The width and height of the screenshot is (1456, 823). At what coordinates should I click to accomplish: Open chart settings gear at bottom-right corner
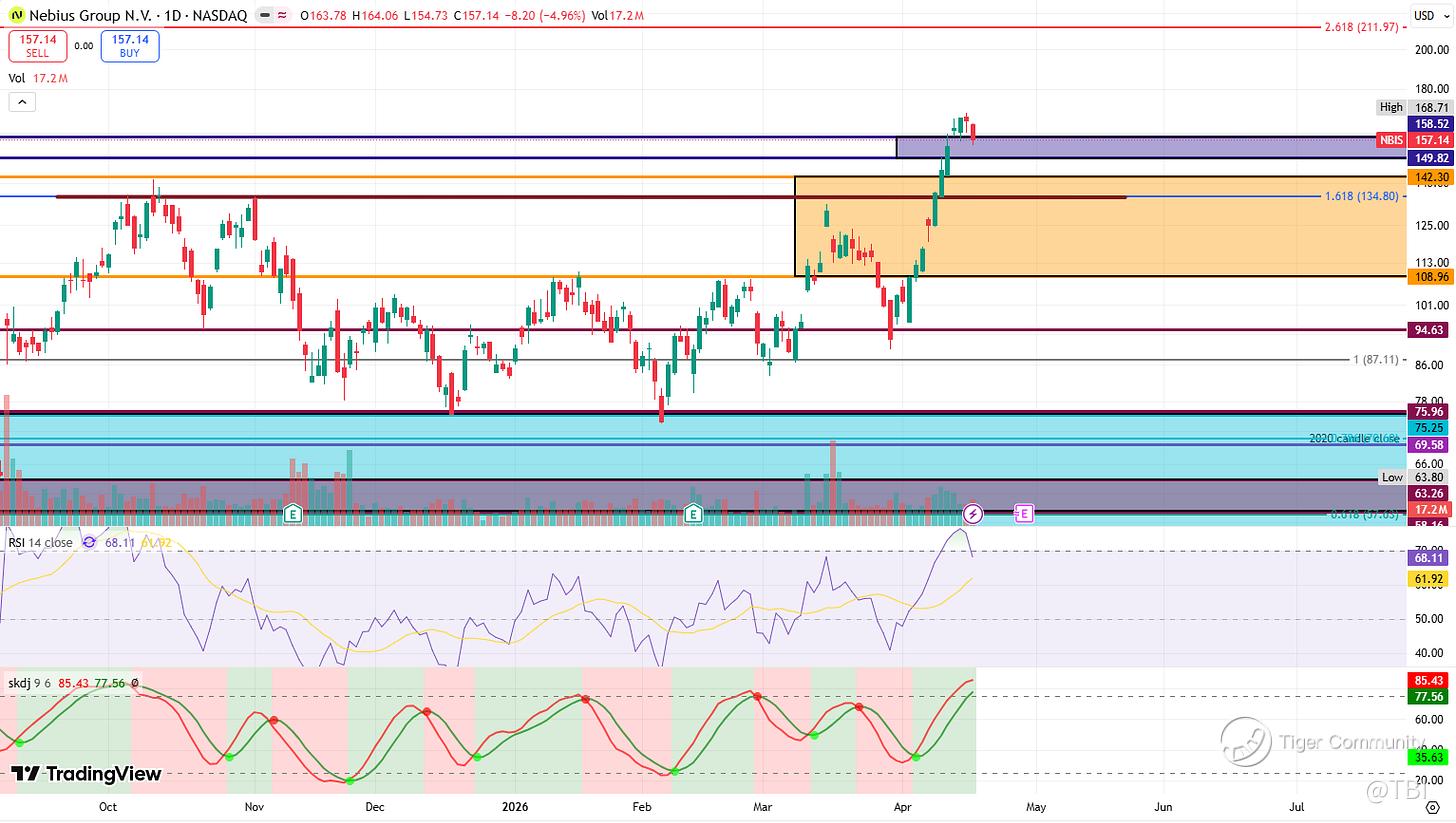coord(1432,806)
